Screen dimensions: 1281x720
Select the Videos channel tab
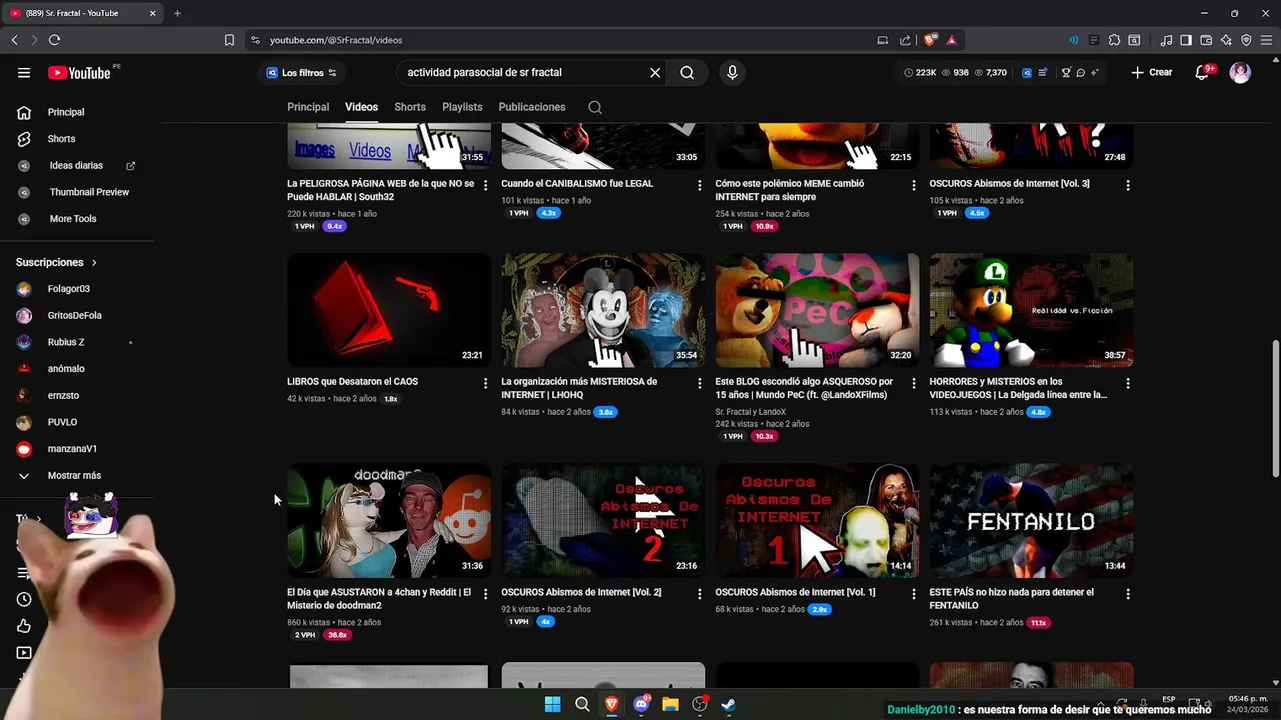pyautogui.click(x=361, y=107)
